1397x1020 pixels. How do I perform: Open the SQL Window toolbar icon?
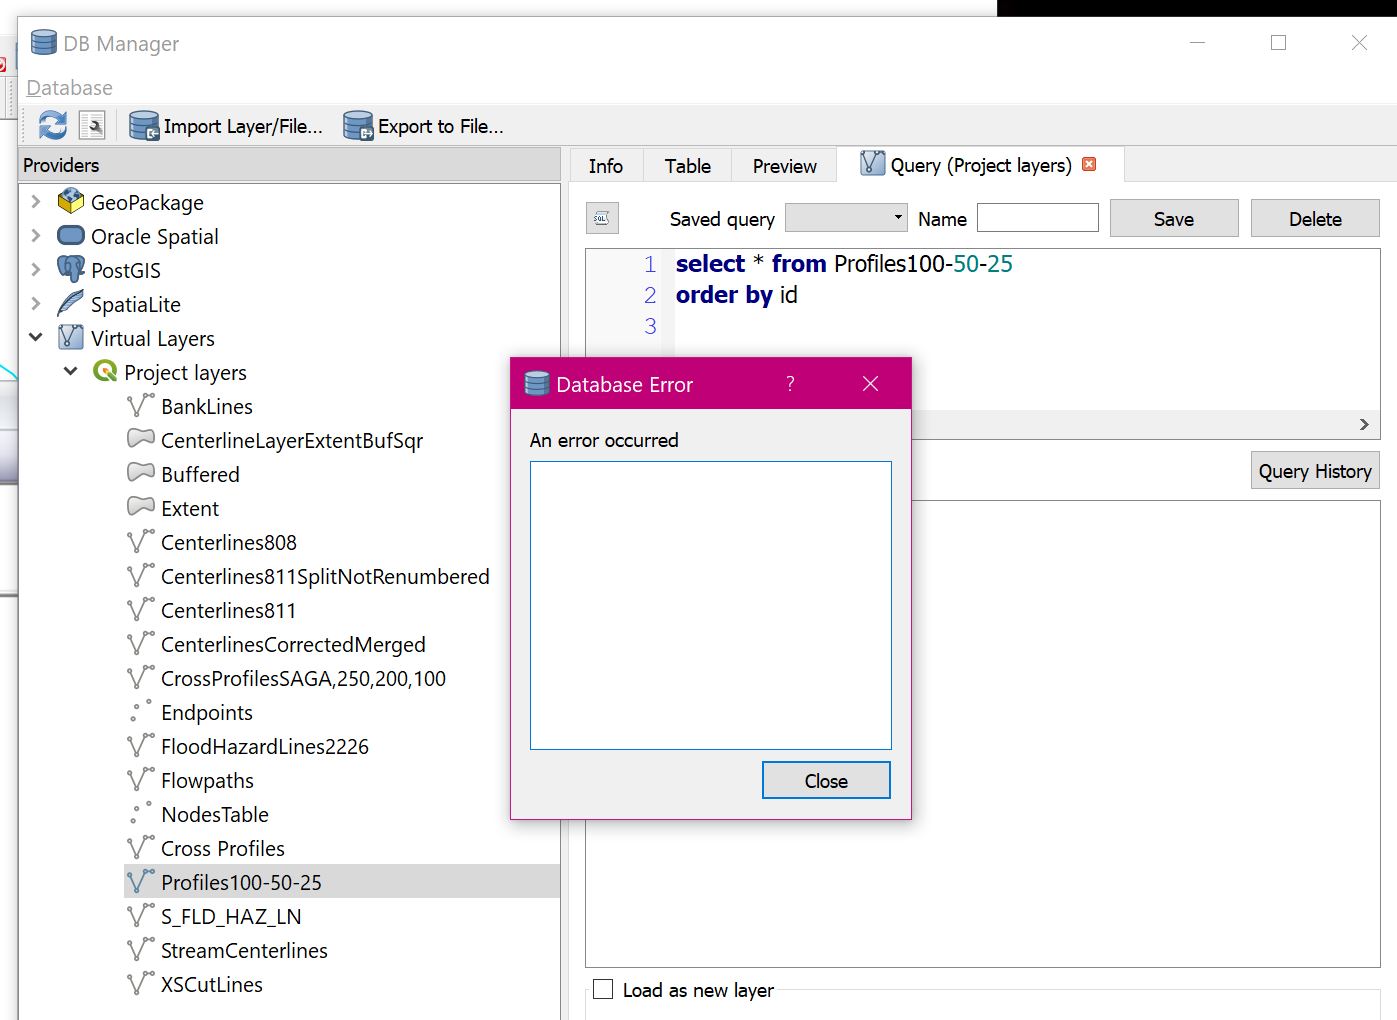[92, 126]
